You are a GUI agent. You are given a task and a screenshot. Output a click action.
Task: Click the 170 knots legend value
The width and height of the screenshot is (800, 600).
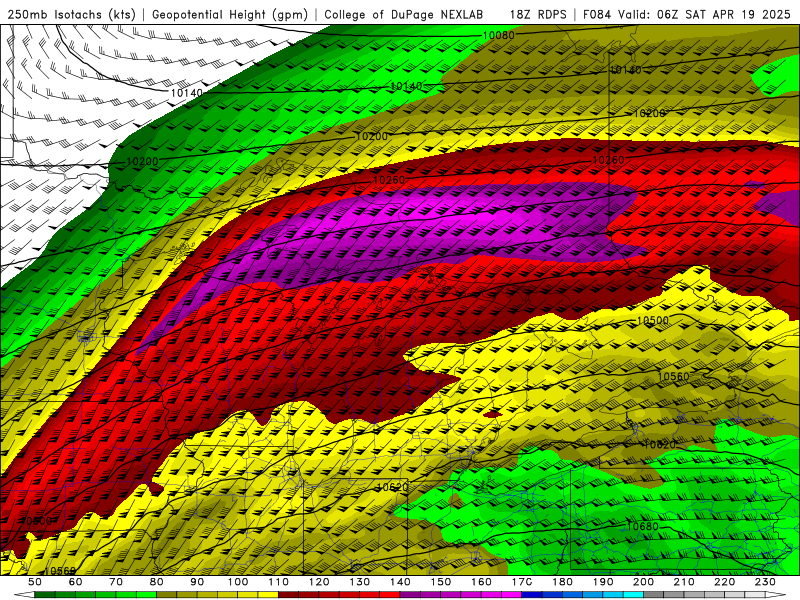pyautogui.click(x=522, y=582)
